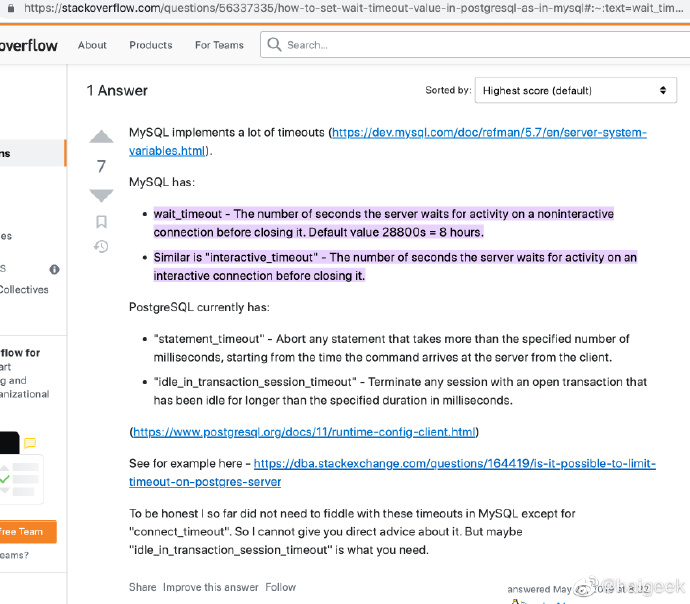Viewport: 690px width, 604px height.
Task: Click the search magnifier icon
Action: click(274, 44)
